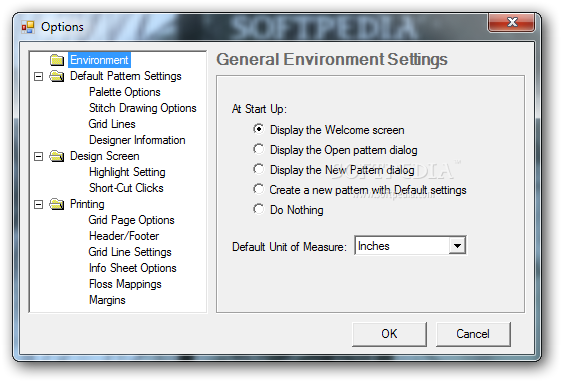This screenshot has width=562, height=382.
Task: Click the Cancel button
Action: coord(473,334)
